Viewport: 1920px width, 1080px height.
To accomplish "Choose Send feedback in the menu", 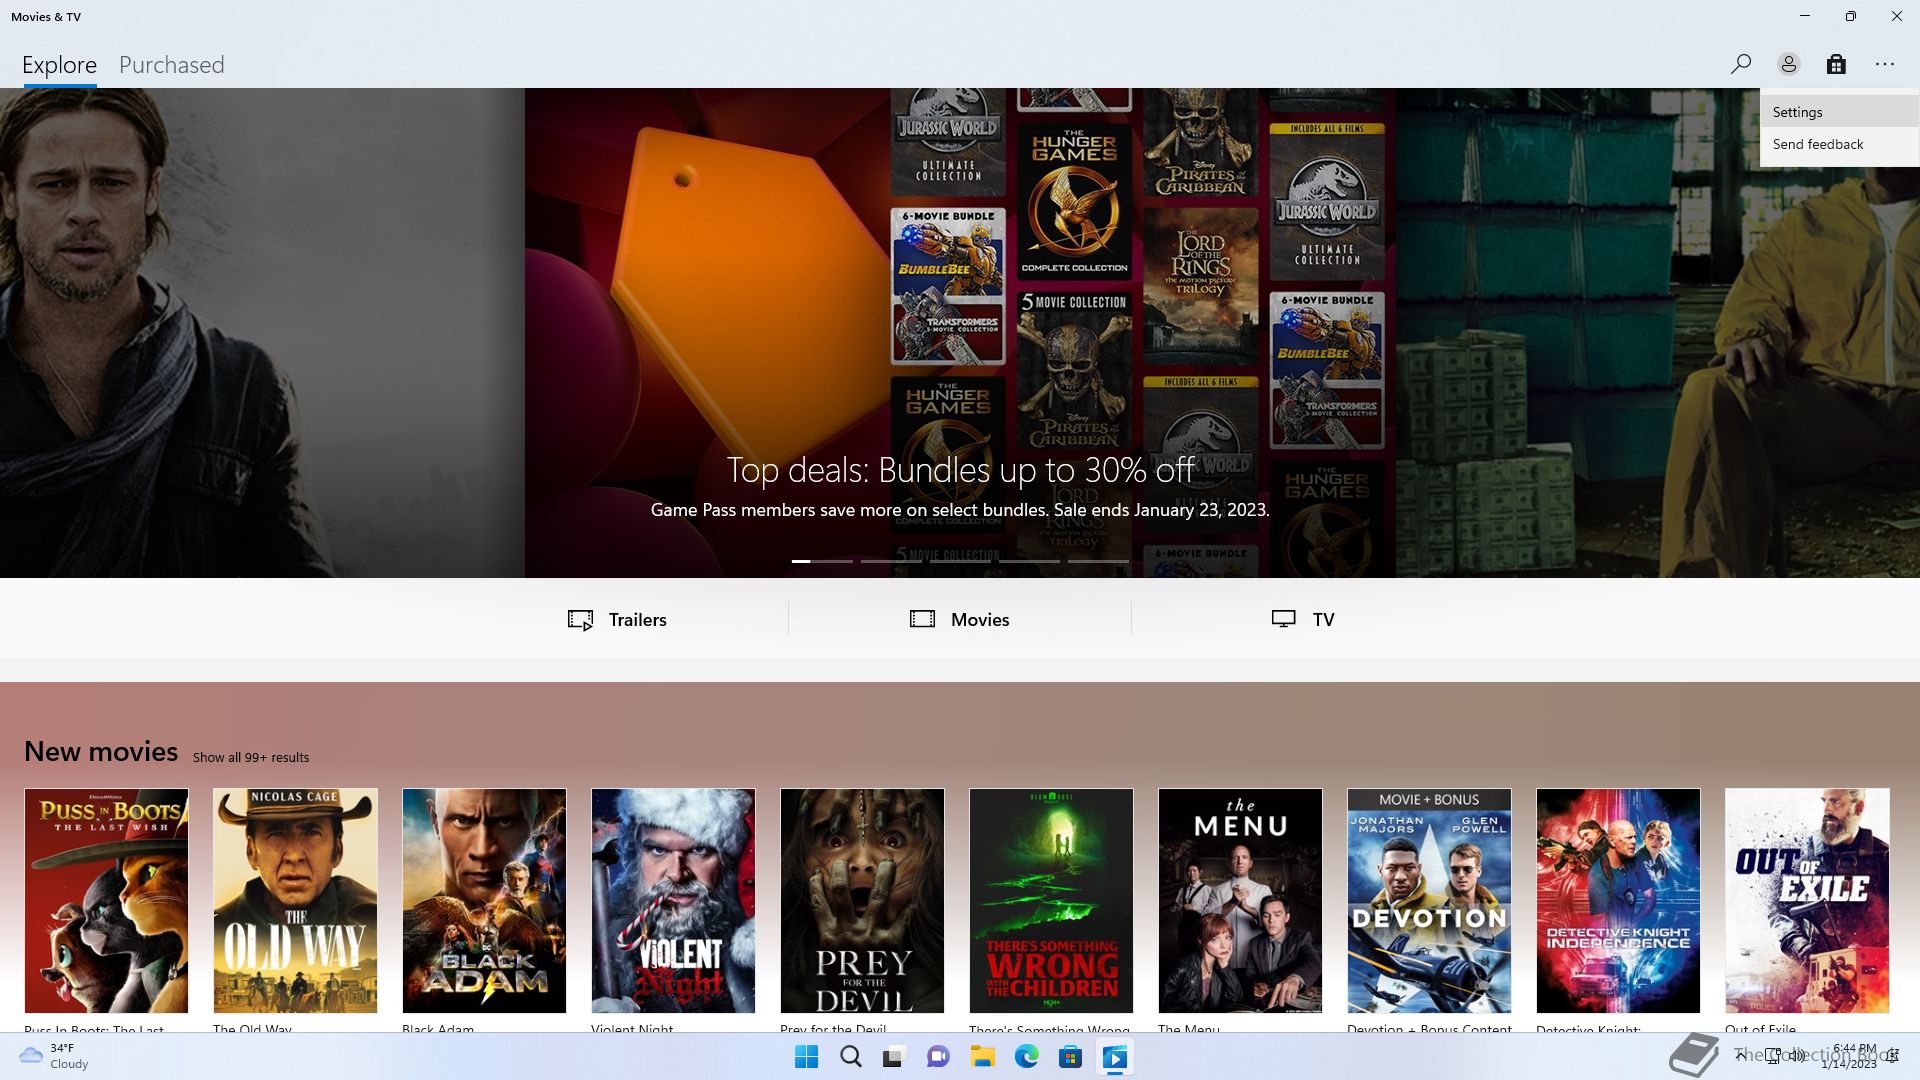I will point(1840,144).
